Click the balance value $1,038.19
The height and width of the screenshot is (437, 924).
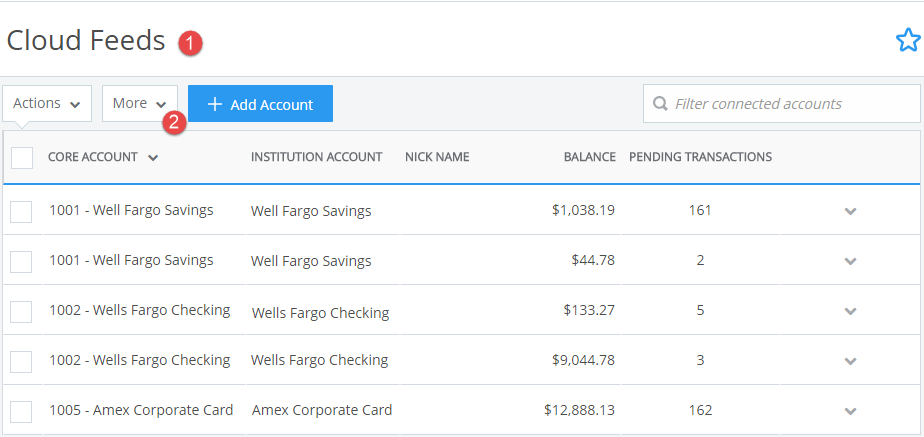(x=583, y=210)
